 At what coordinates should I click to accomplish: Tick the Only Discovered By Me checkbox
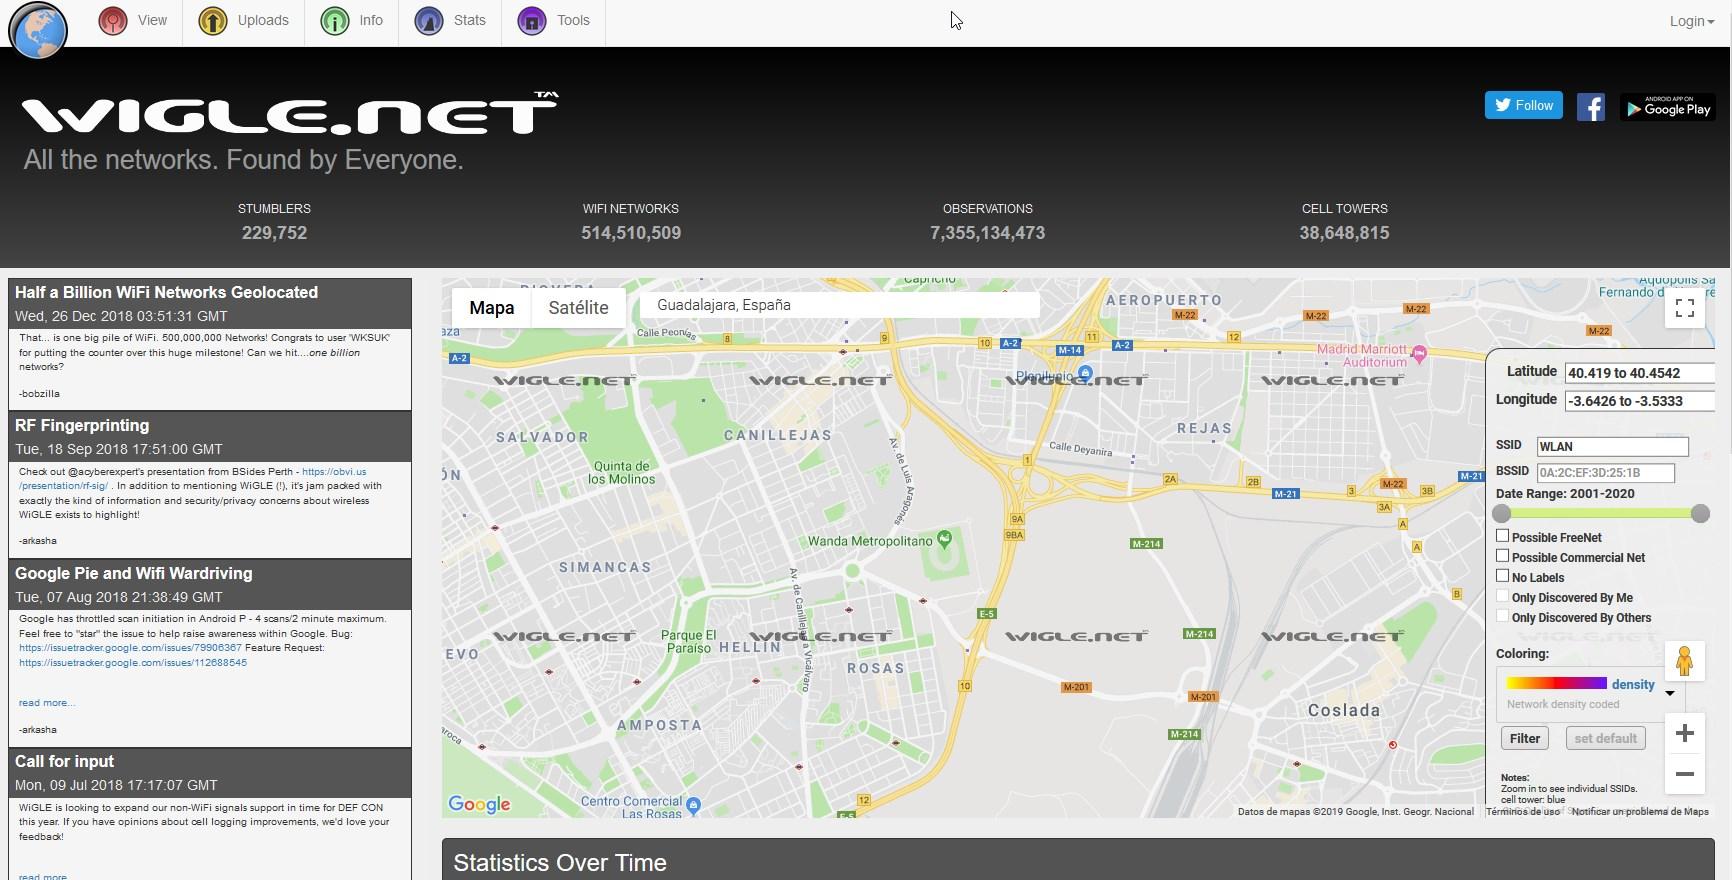point(1502,596)
